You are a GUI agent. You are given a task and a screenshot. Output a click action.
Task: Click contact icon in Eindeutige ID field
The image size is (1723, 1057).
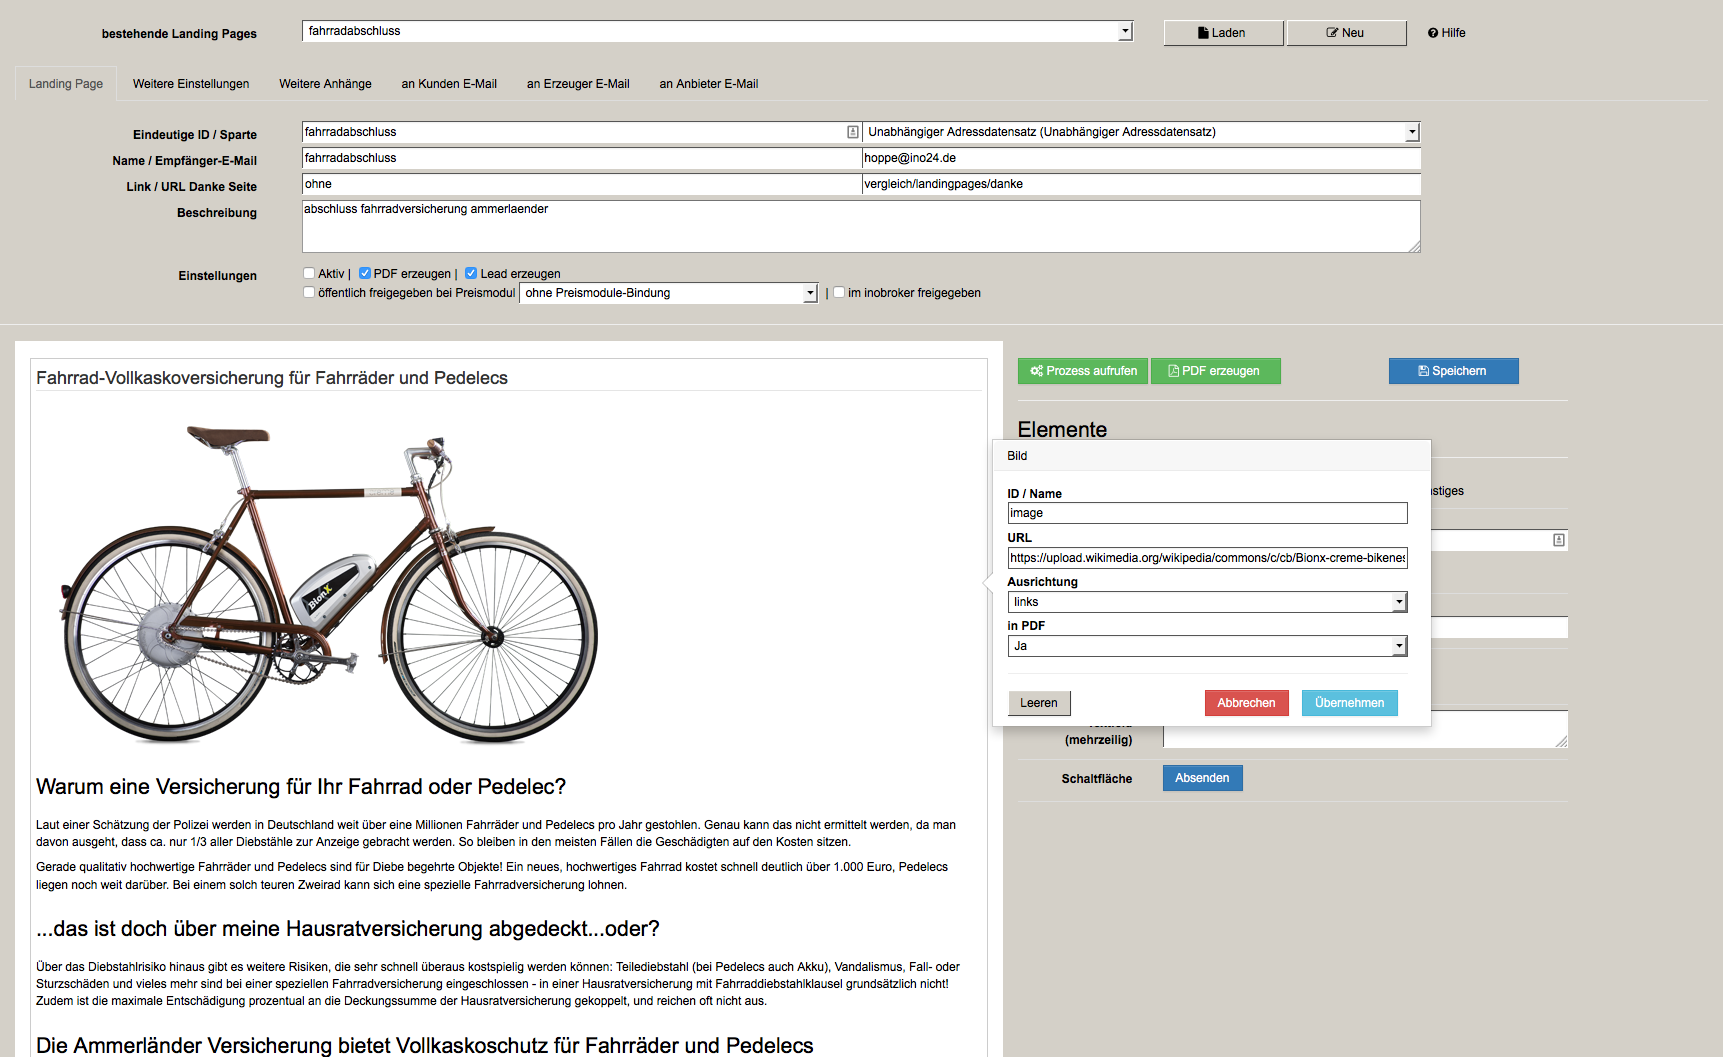pyautogui.click(x=852, y=132)
